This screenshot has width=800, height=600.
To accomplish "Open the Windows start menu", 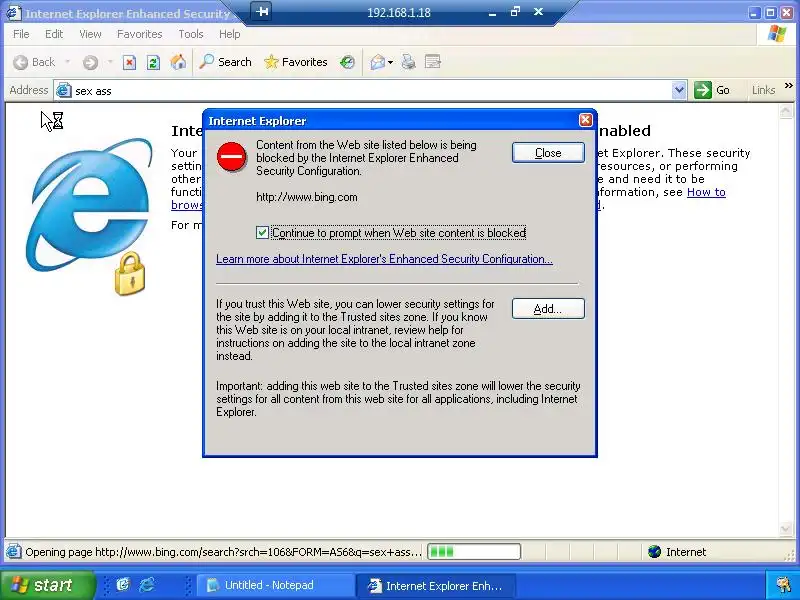I will (47, 585).
